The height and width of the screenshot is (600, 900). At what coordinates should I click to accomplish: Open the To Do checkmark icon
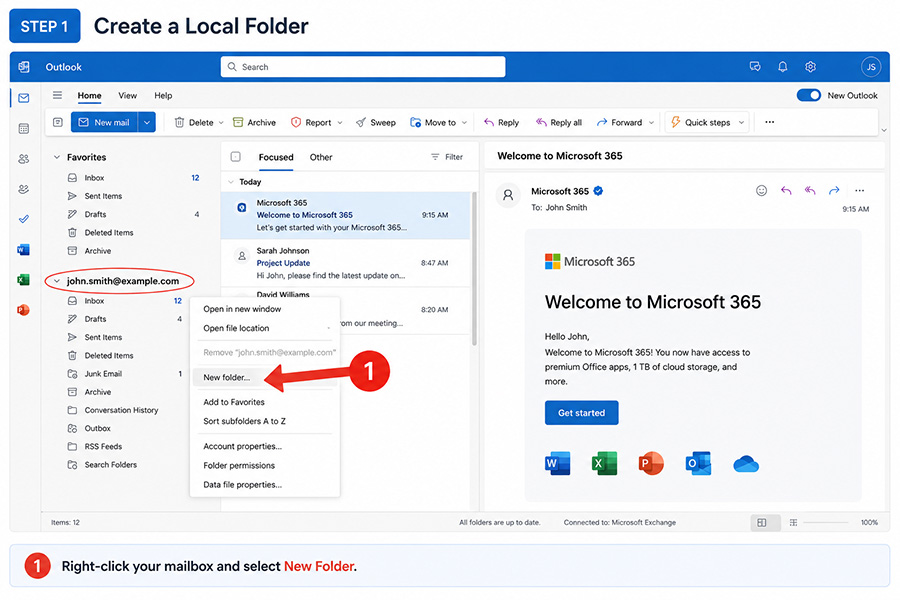click(x=24, y=219)
